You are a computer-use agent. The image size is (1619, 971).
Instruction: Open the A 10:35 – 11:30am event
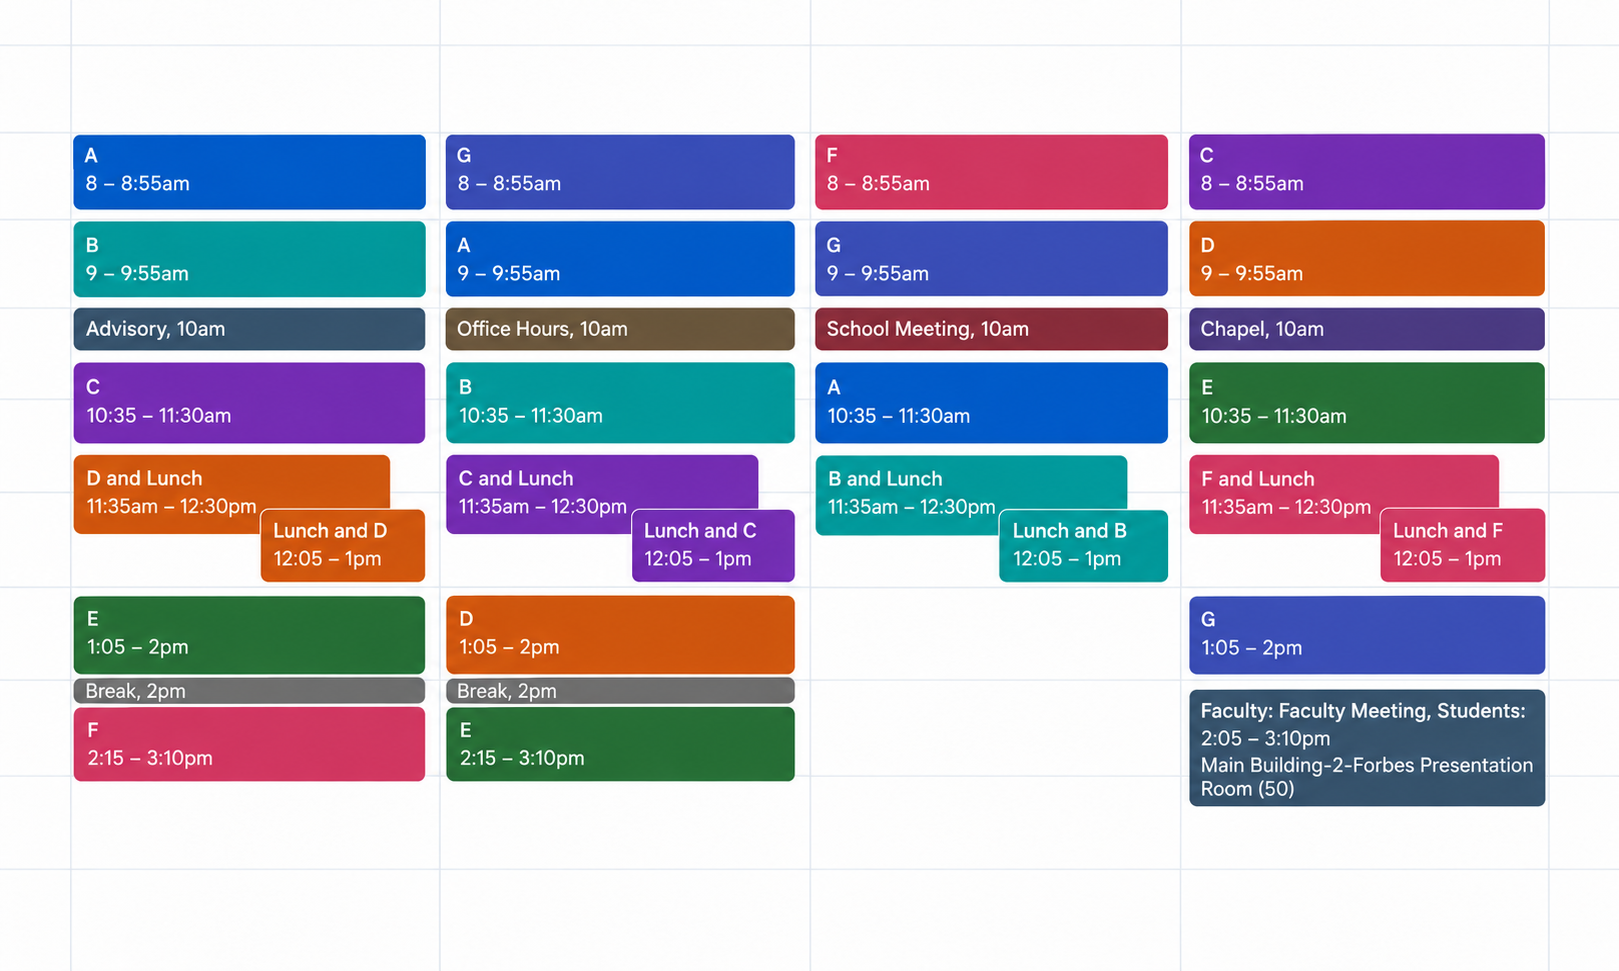point(991,402)
